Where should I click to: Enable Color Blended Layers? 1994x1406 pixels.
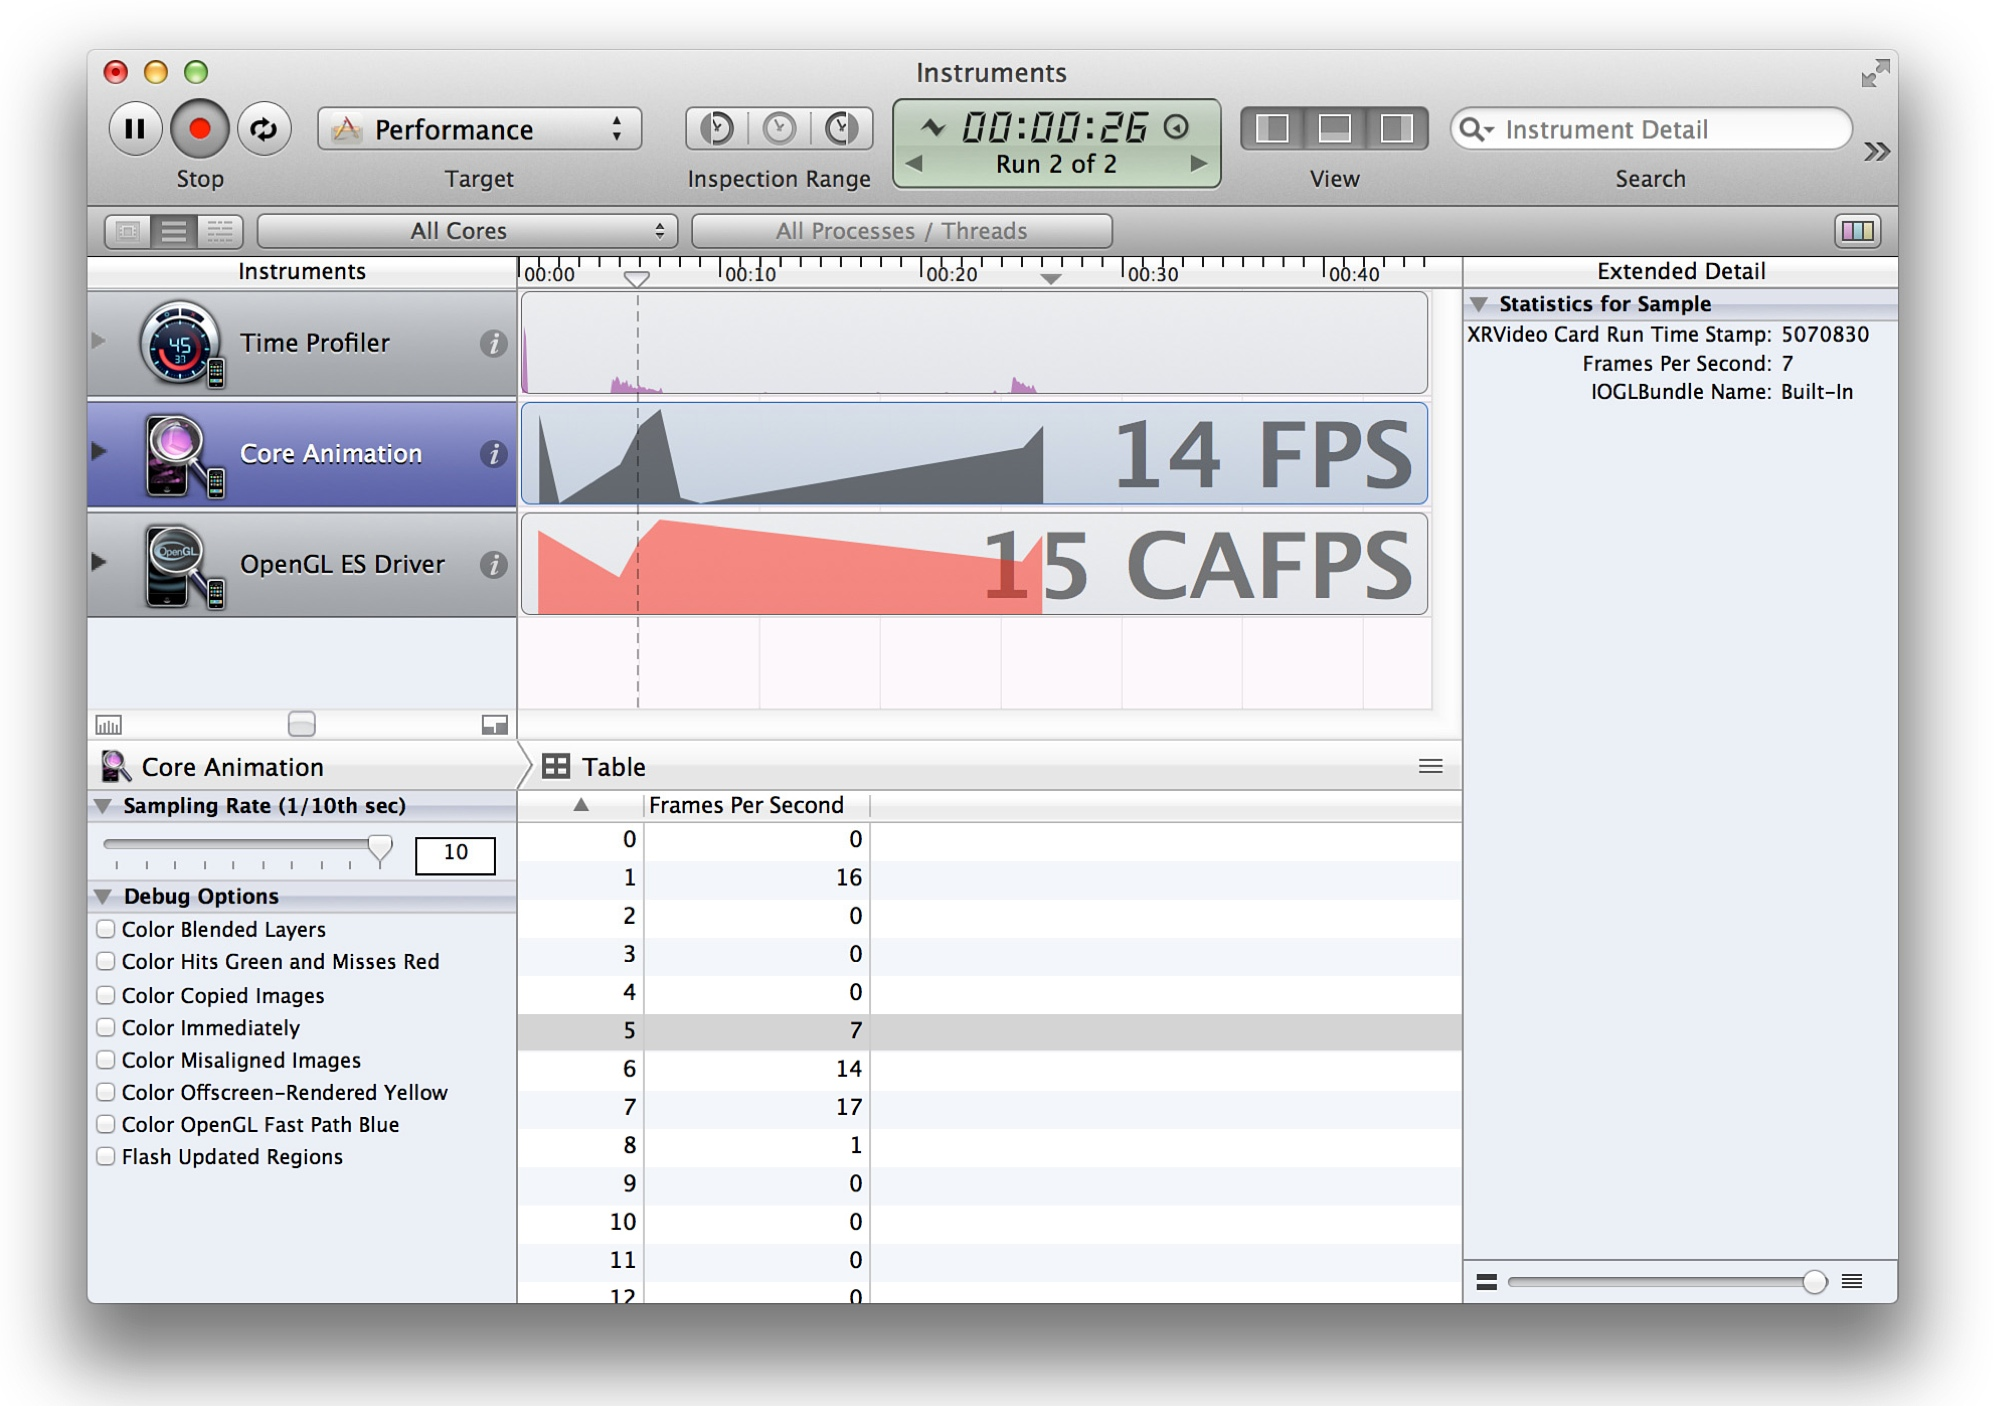coord(105,929)
